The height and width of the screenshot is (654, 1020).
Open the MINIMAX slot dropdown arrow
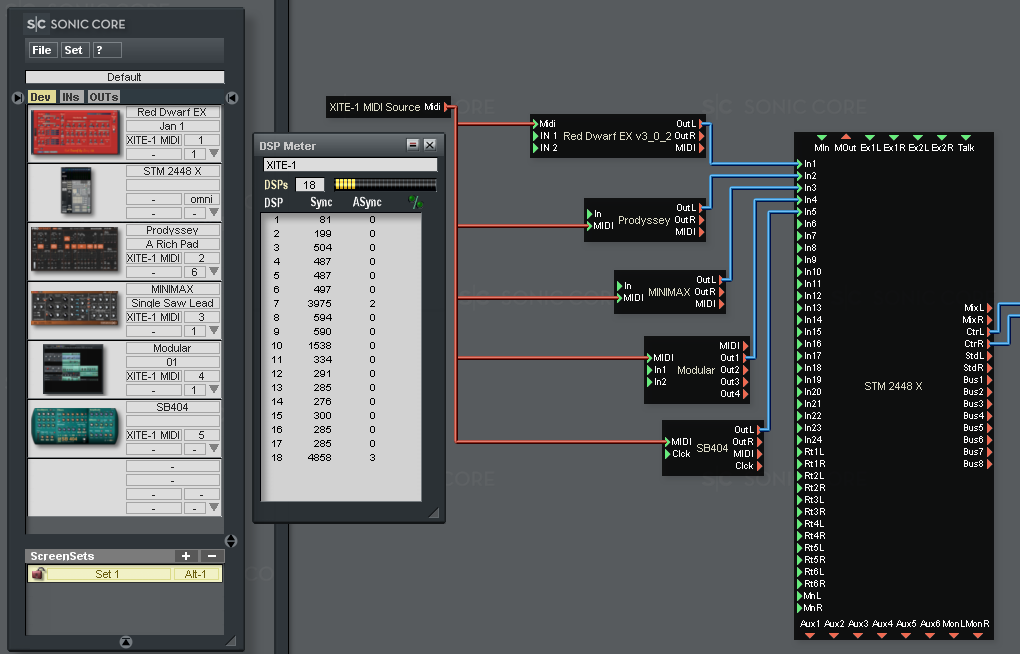pyautogui.click(x=213, y=331)
